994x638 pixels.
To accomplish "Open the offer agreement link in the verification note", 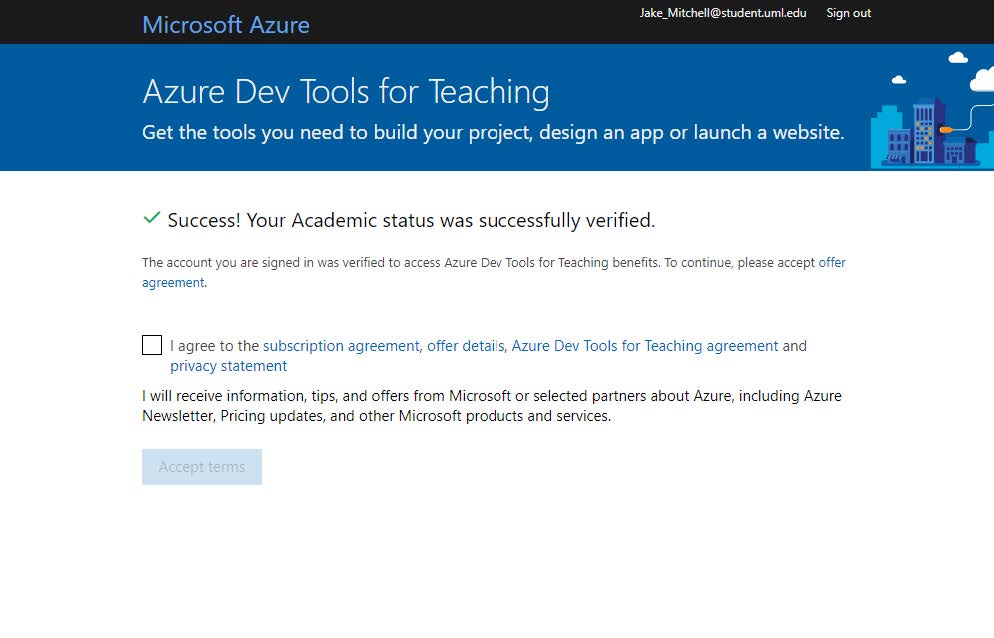I will click(831, 263).
